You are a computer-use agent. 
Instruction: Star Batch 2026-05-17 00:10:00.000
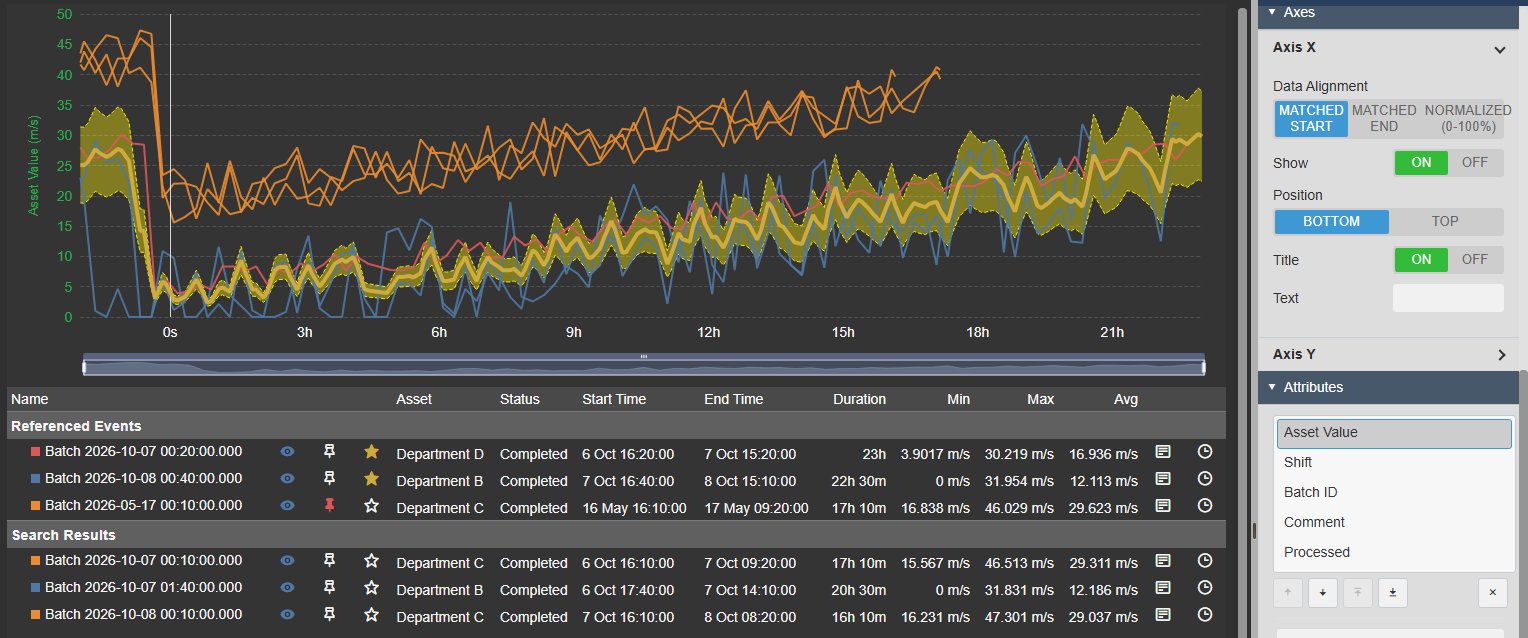371,506
